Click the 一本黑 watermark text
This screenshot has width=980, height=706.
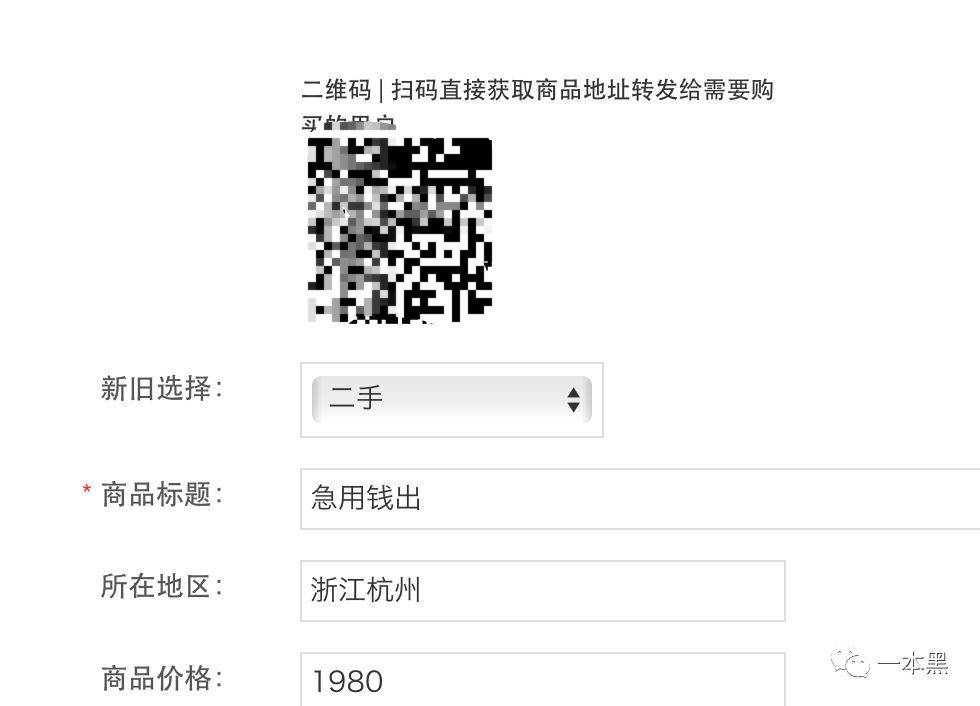[x=913, y=664]
